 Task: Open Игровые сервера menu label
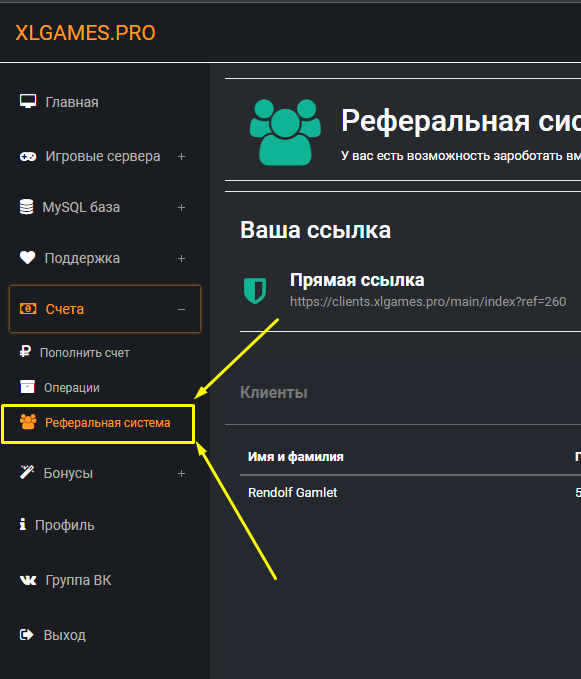point(103,156)
